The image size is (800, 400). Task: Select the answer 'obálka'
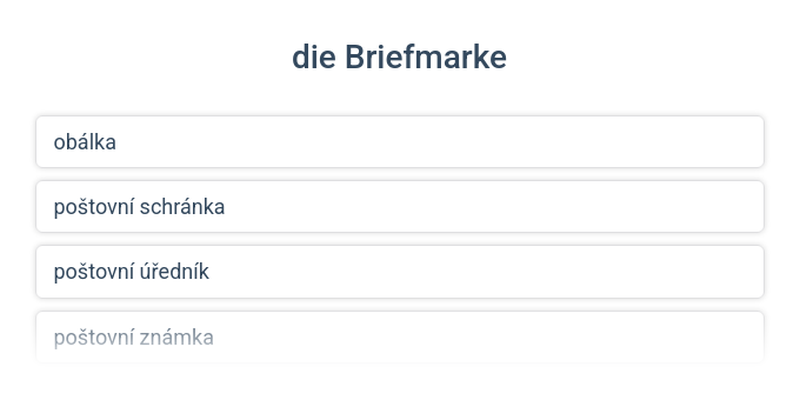400,142
